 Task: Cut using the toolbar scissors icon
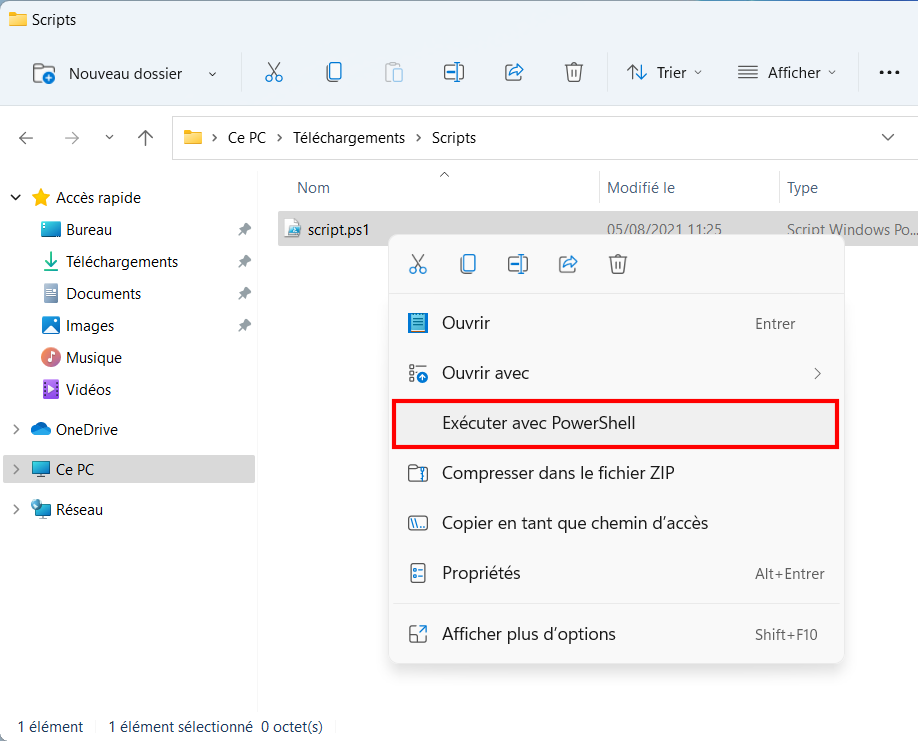coord(273,73)
